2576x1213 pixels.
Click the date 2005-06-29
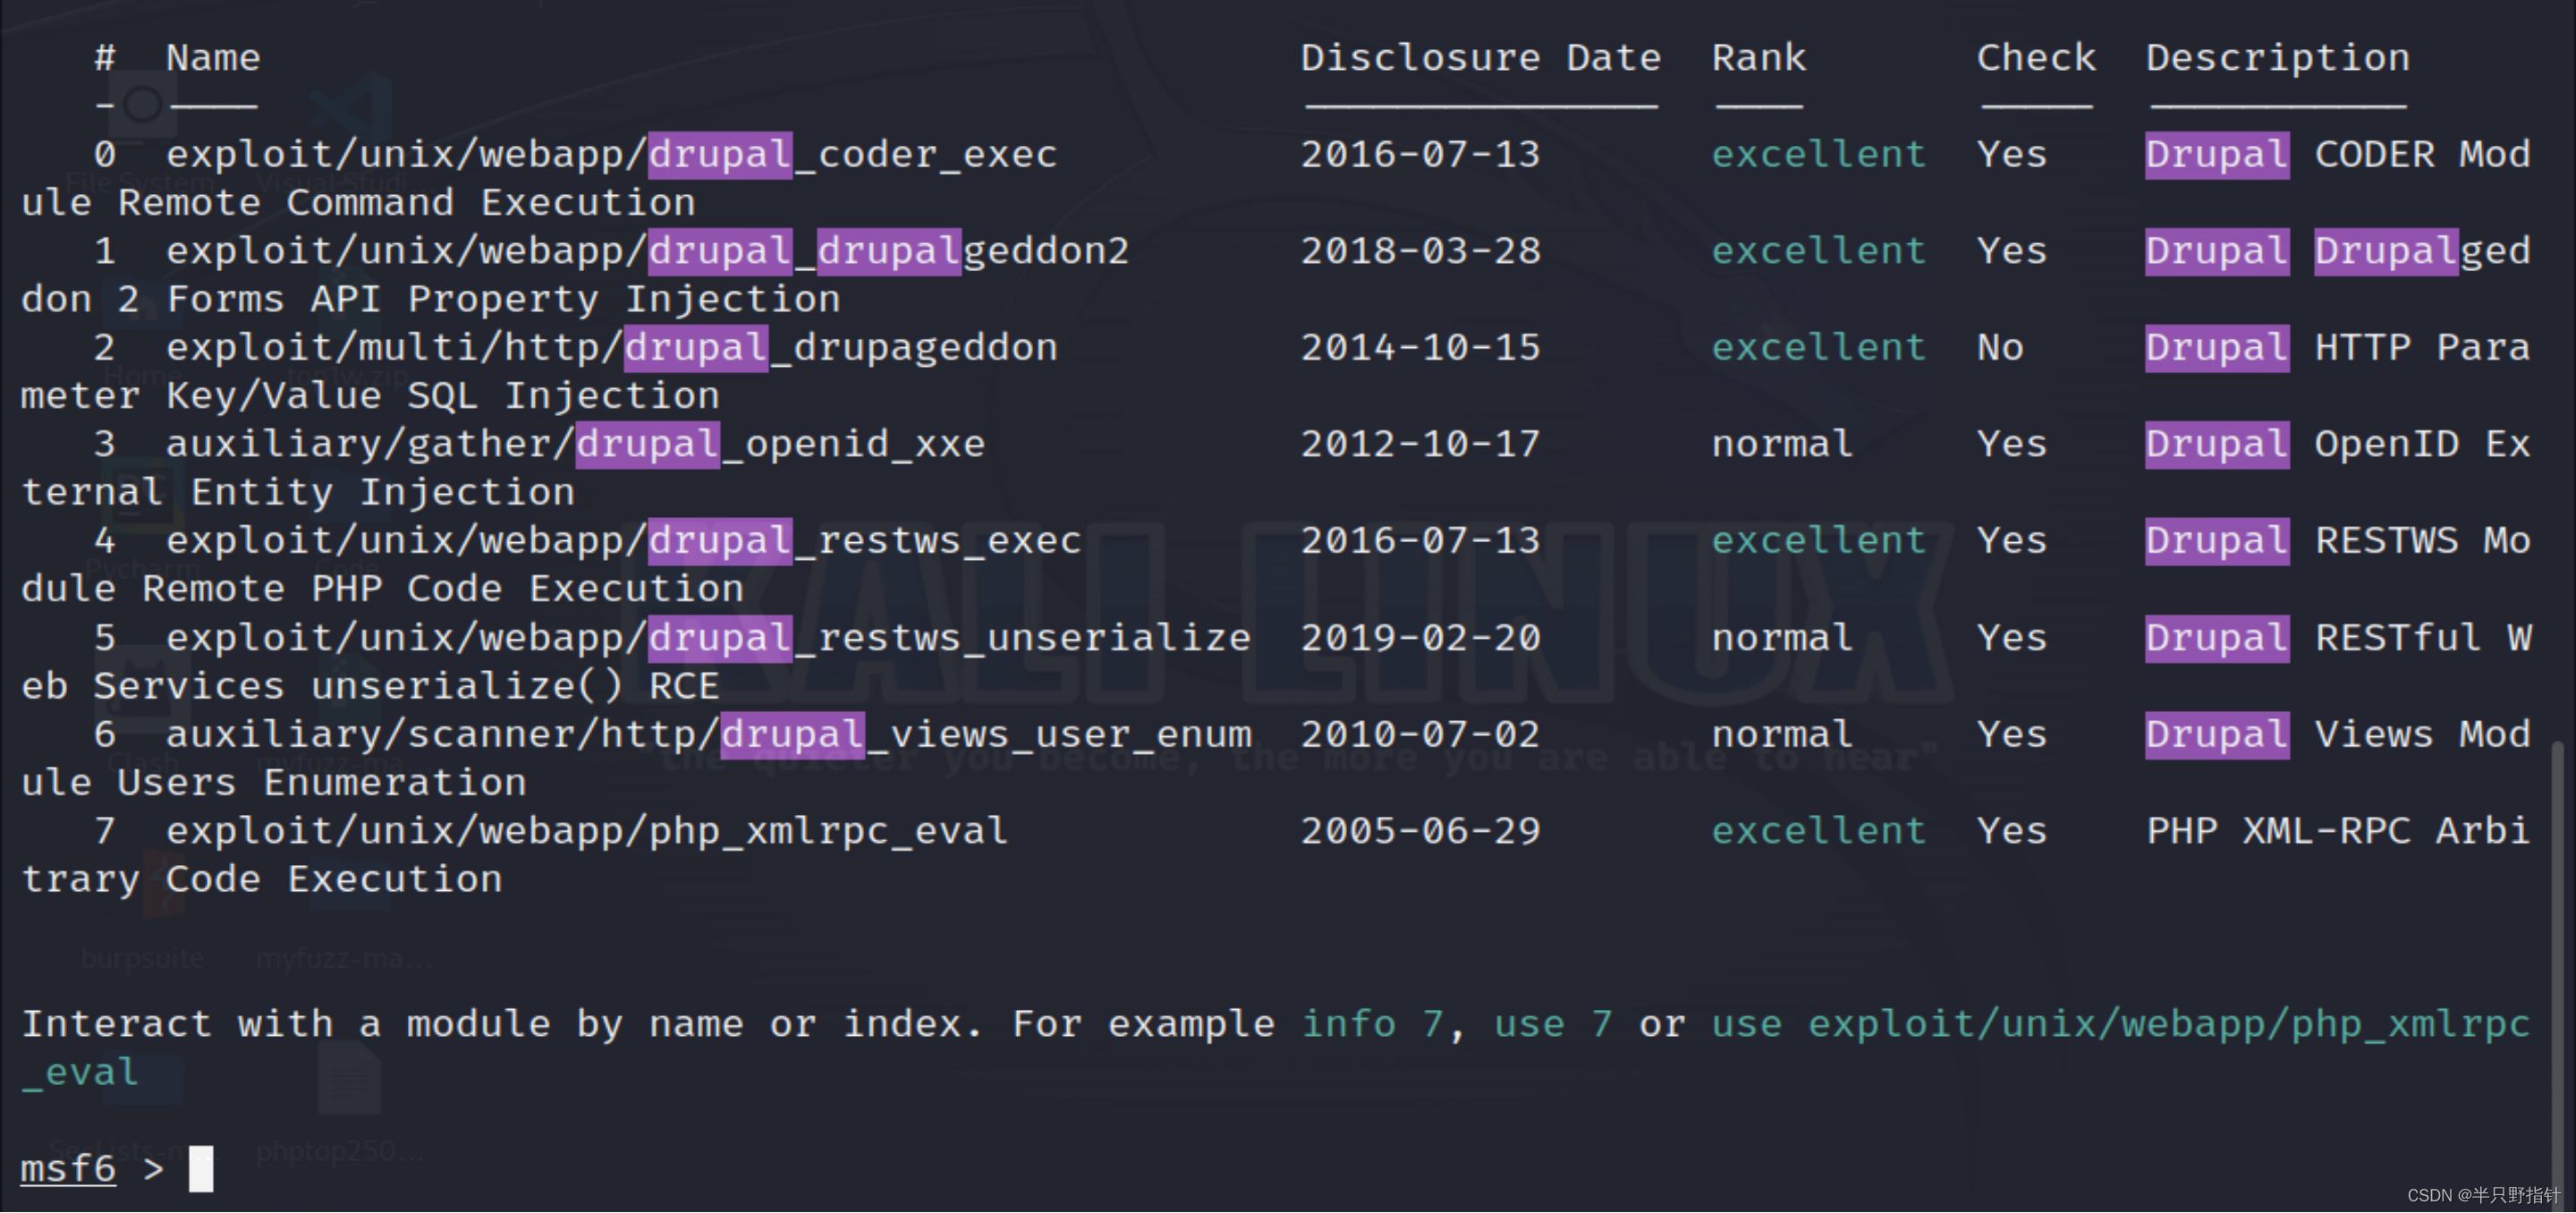pos(1420,832)
